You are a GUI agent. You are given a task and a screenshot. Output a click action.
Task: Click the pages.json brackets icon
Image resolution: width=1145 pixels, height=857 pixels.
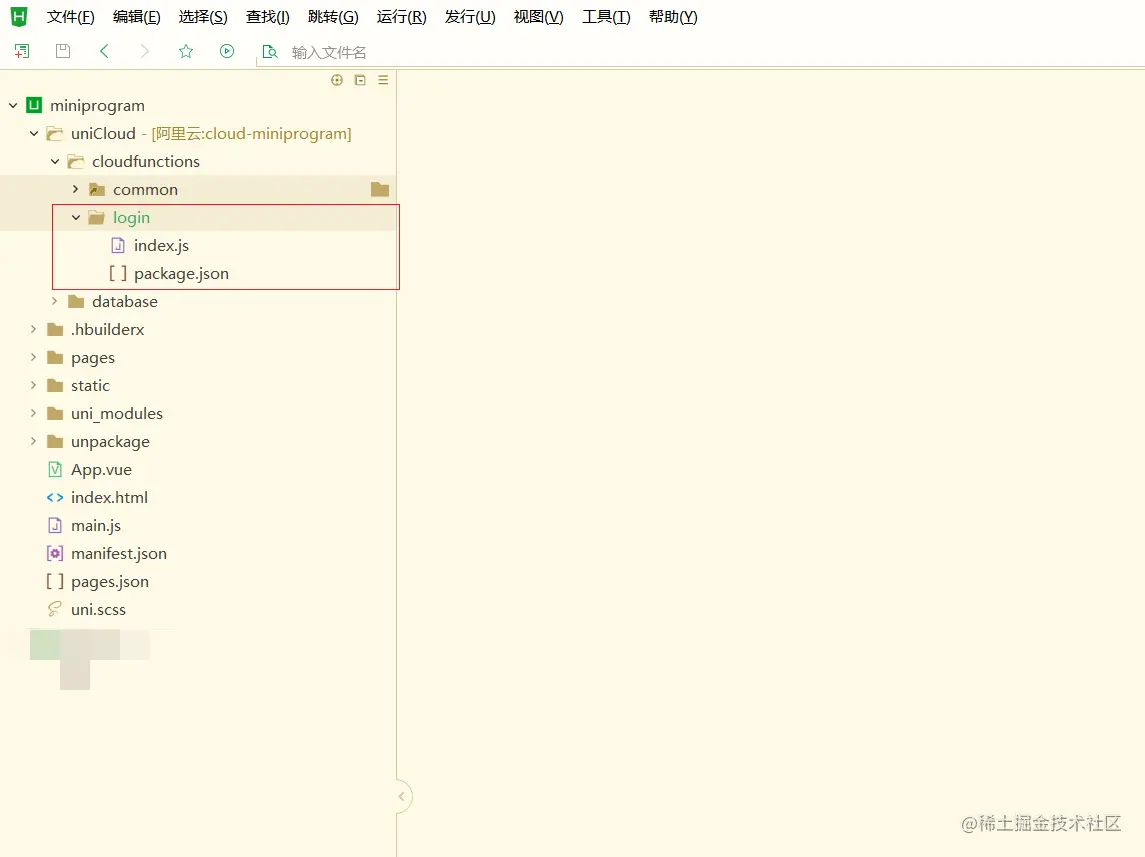(x=55, y=581)
